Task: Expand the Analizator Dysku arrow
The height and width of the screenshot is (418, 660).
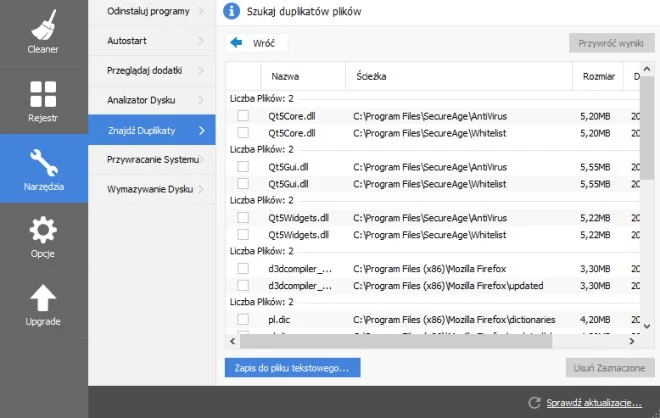Action: pos(201,100)
